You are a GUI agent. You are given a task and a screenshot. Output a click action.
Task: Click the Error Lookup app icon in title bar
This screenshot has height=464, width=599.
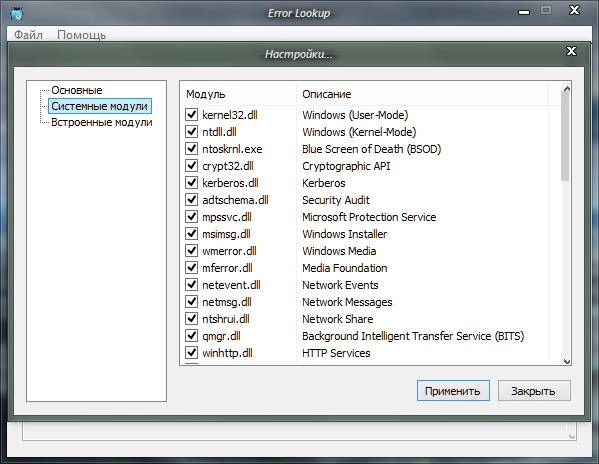[x=17, y=14]
